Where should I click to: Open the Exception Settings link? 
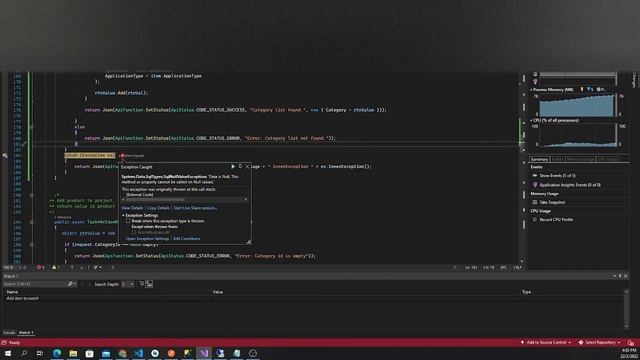[147, 239]
